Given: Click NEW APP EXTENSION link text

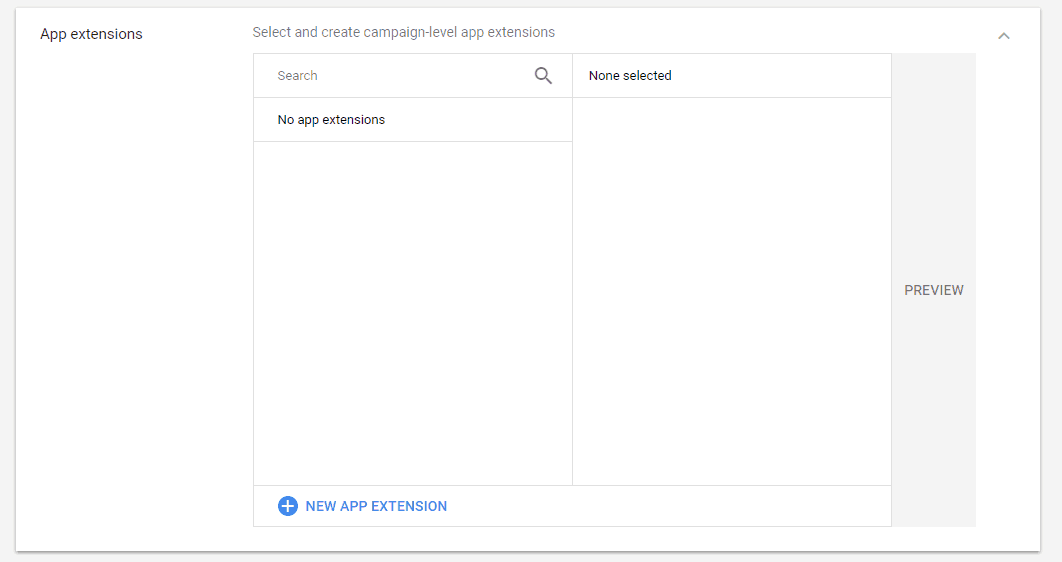Looking at the screenshot, I should (x=376, y=506).
